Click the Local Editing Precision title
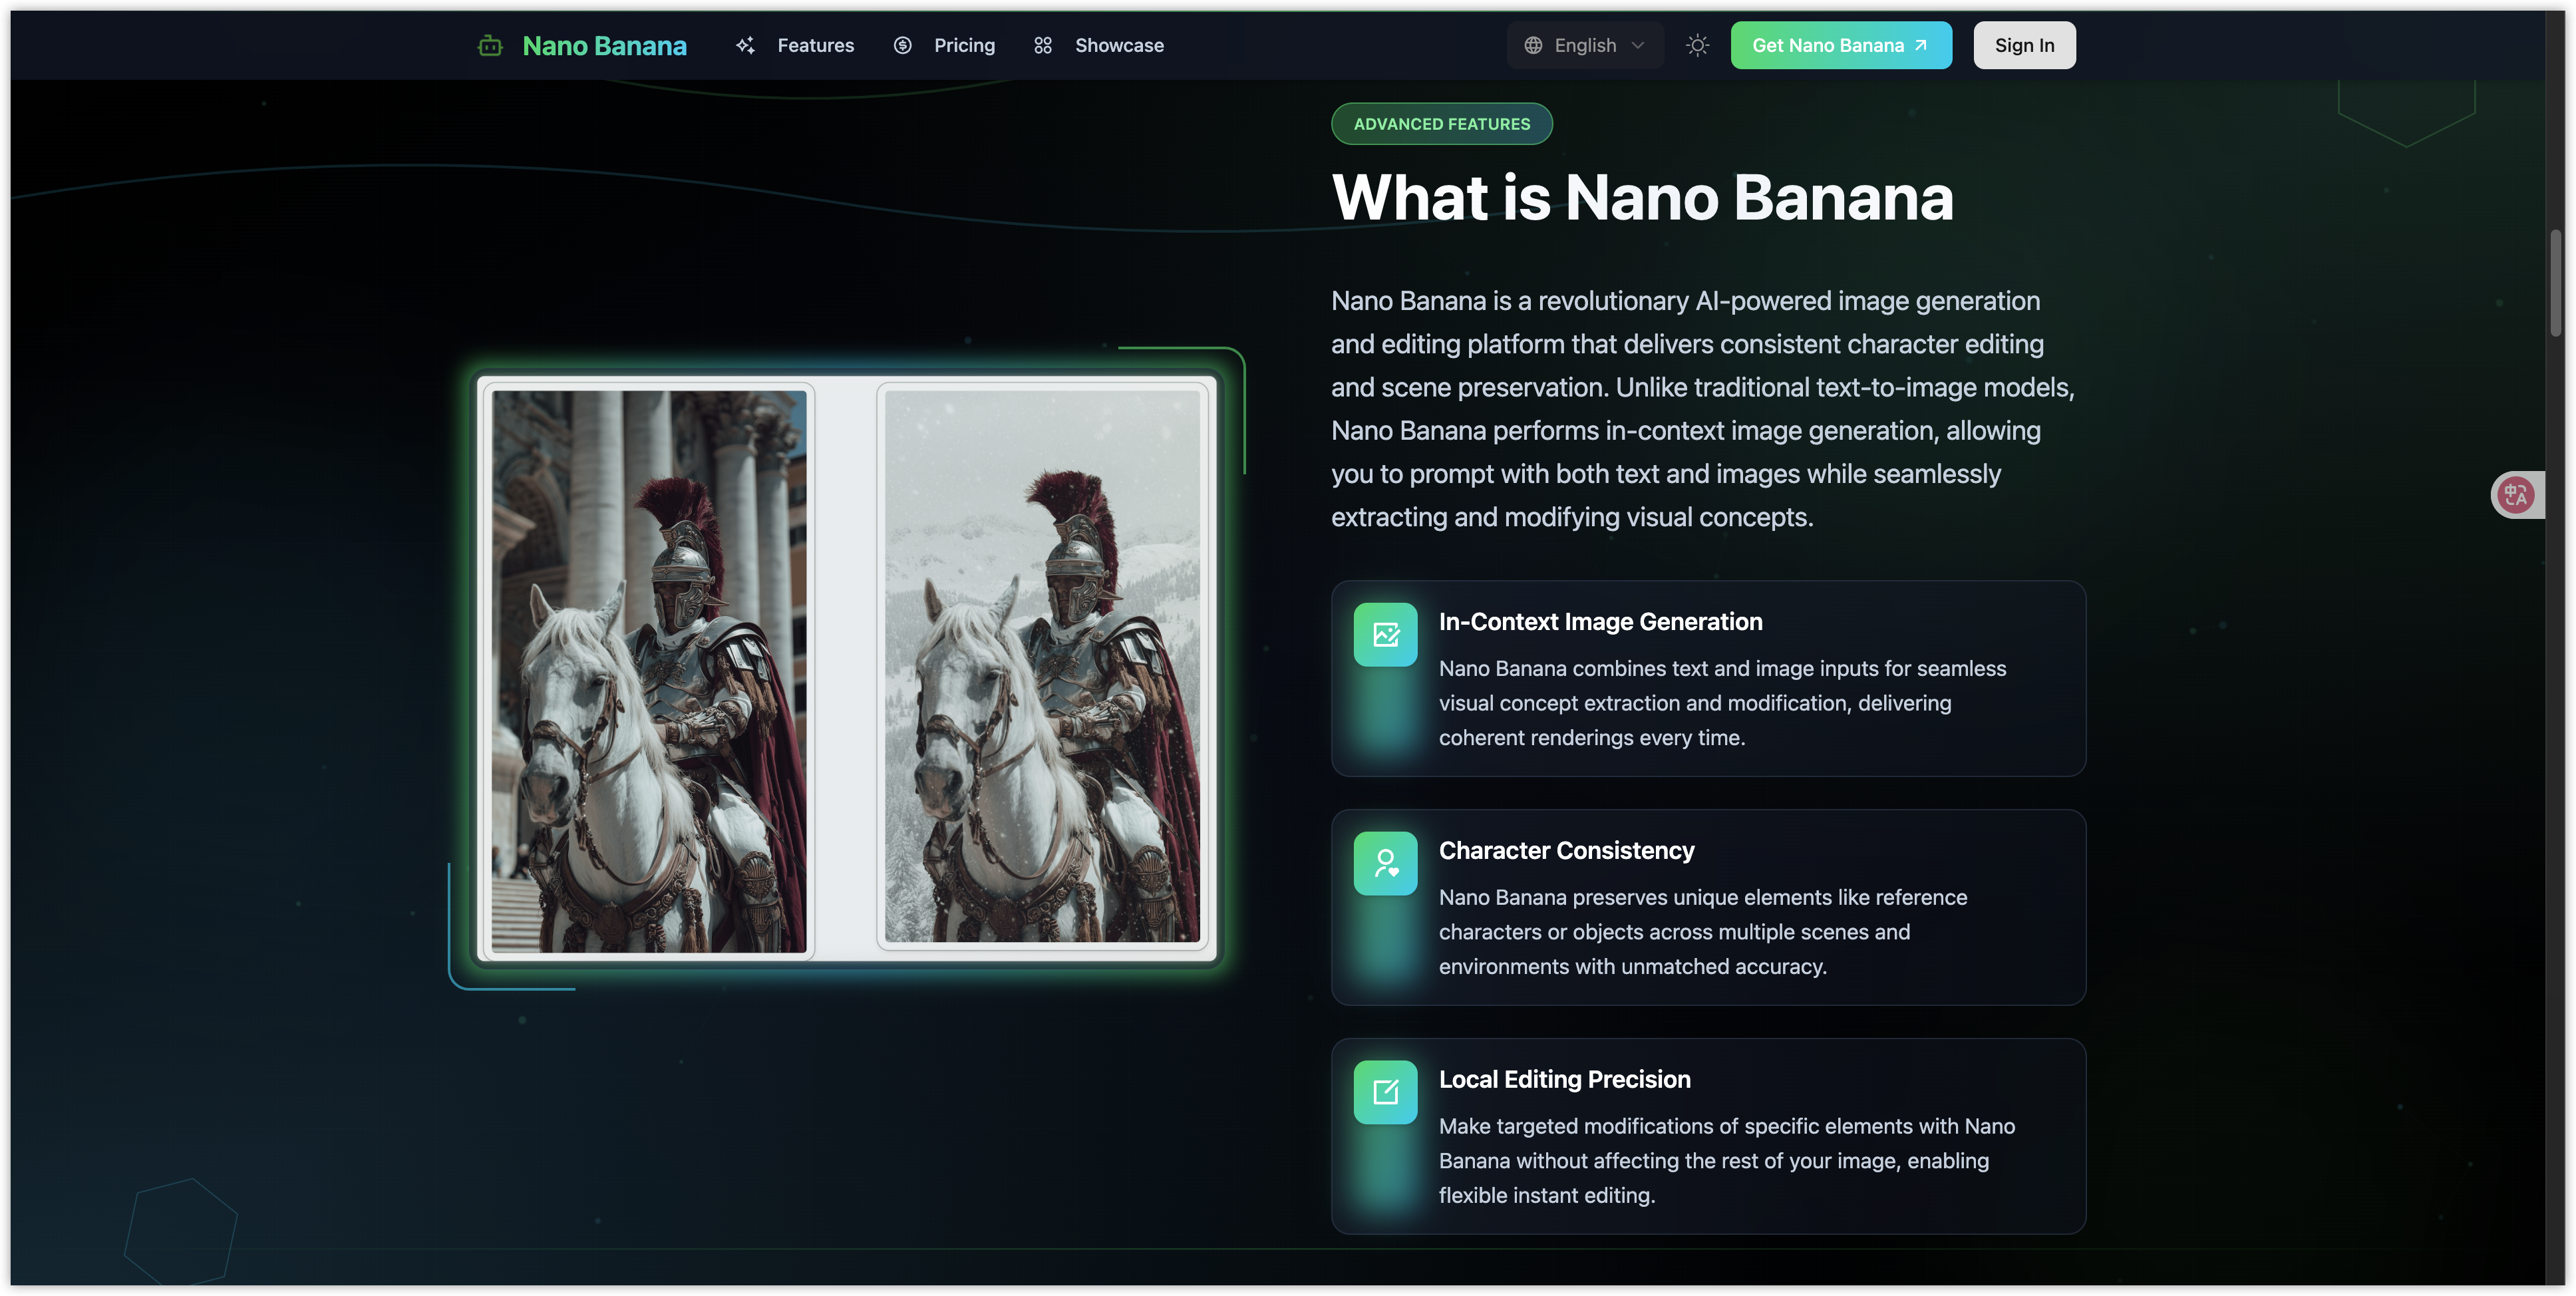Viewport: 2576px width, 1296px height. 1564,1080
